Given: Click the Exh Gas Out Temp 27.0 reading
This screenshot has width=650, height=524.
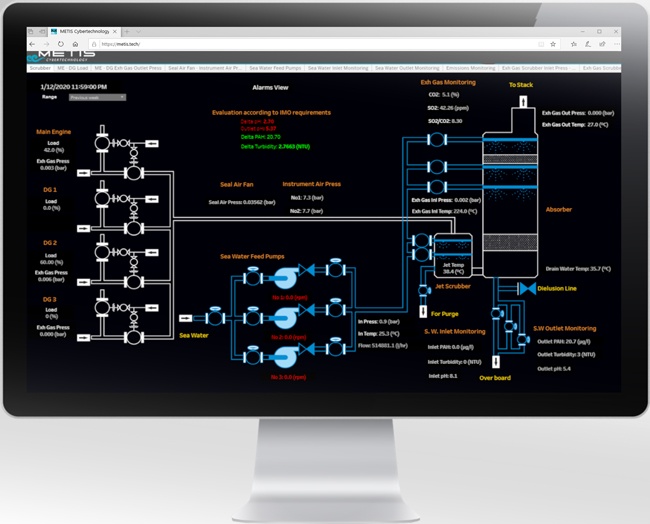Looking at the screenshot, I should point(575,125).
